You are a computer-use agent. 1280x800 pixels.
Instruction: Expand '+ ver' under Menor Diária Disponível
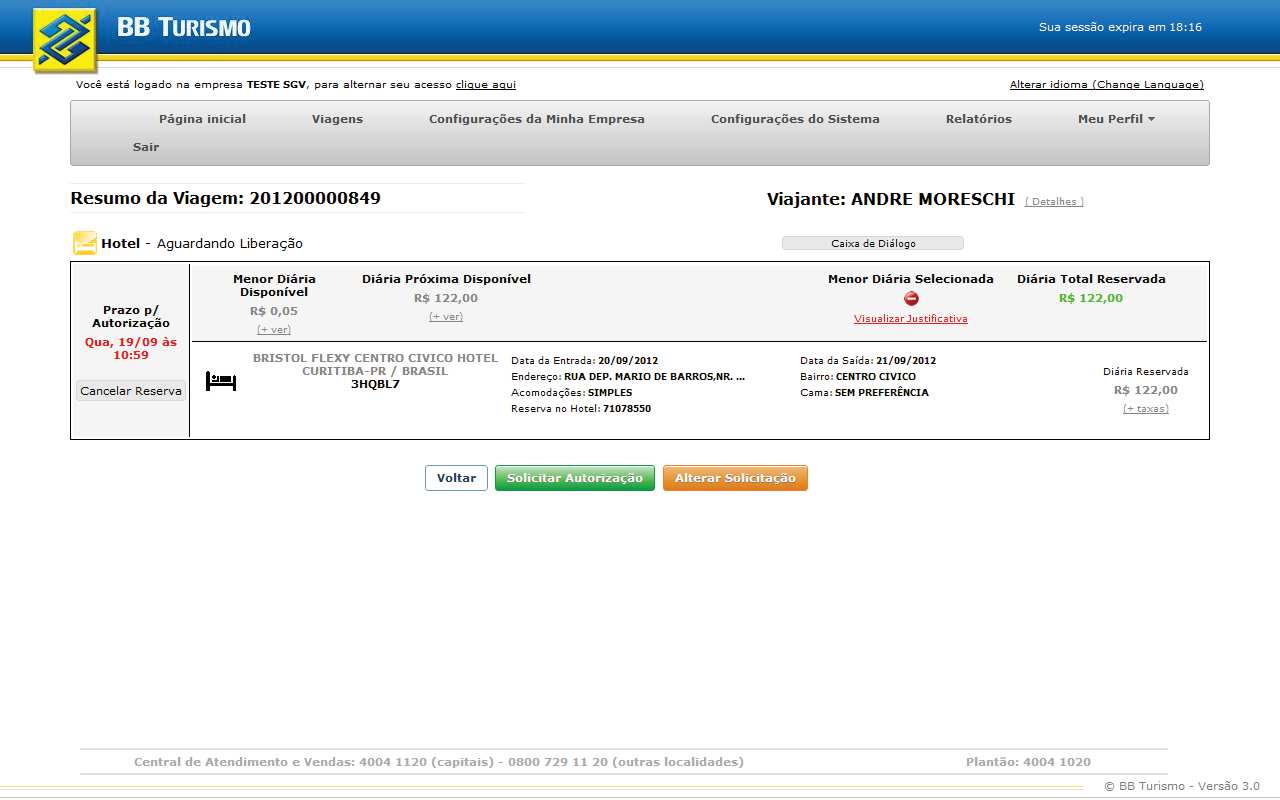[x=274, y=329]
